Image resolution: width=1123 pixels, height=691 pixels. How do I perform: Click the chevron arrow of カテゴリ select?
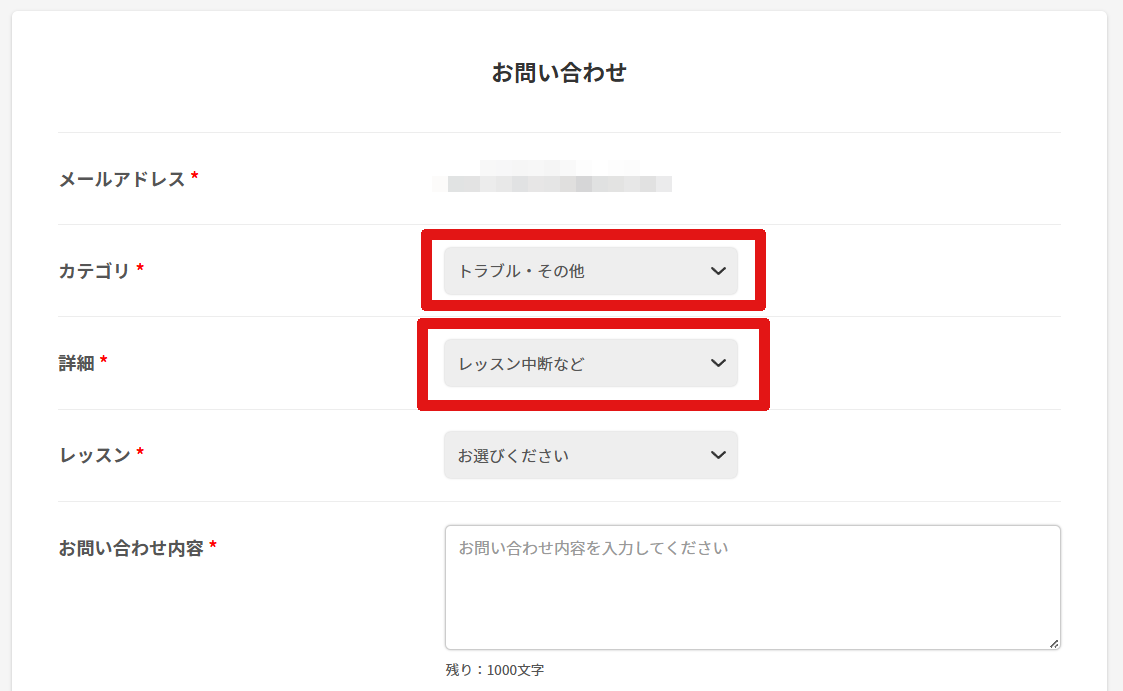coord(718,271)
